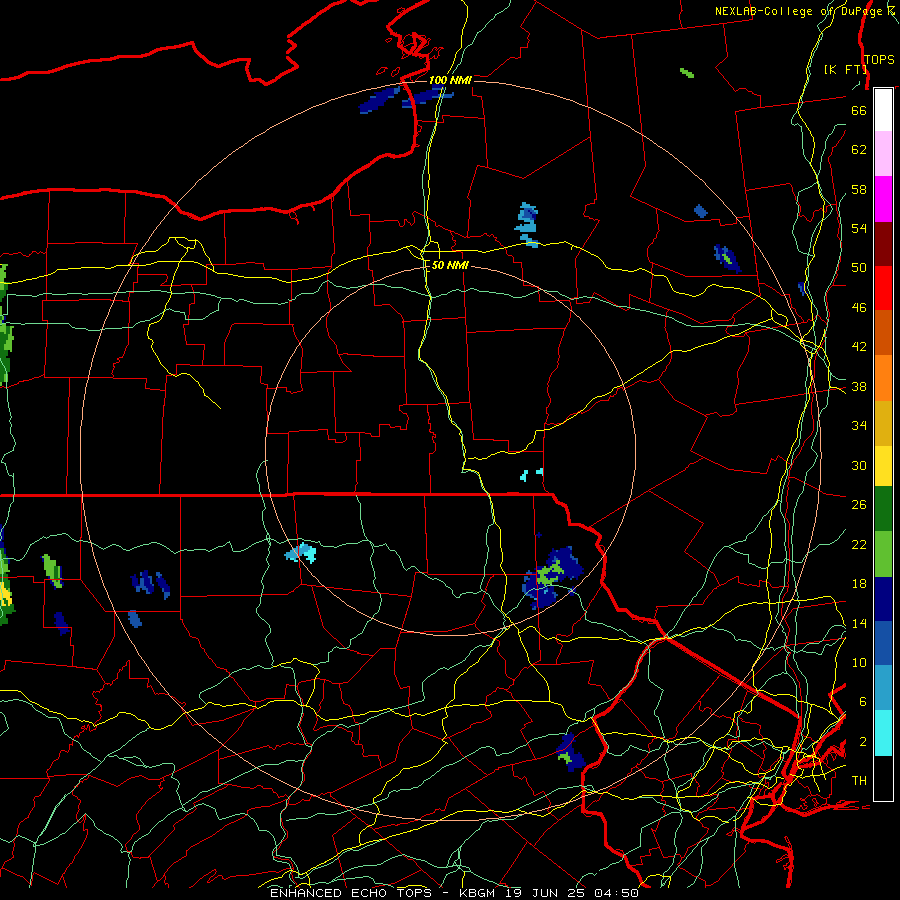This screenshot has width=900, height=900.
Task: Click the "NEXLAB-College of DuPage" credit text
Action: [798, 11]
